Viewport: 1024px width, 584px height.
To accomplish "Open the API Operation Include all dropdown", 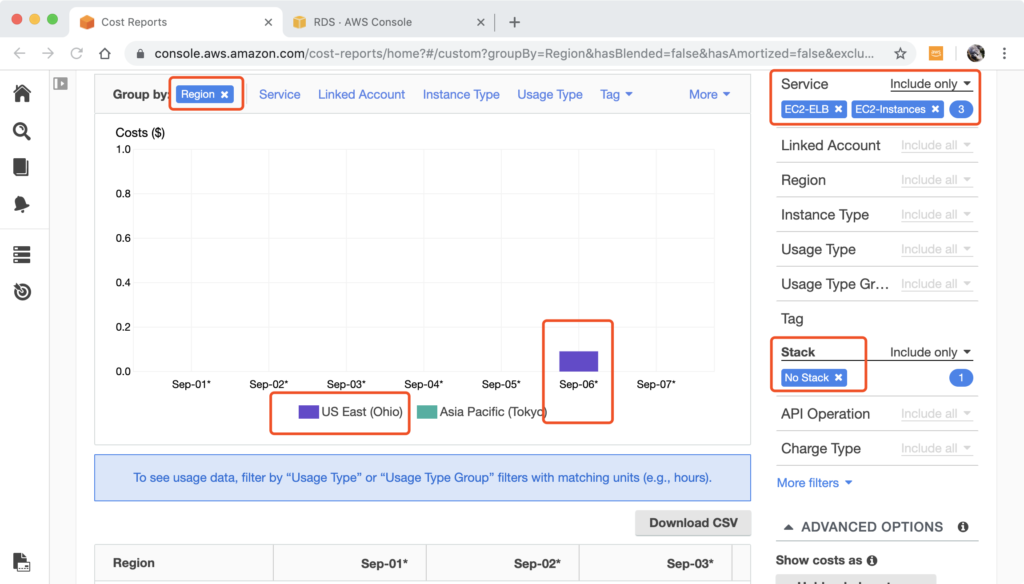I will coord(936,414).
